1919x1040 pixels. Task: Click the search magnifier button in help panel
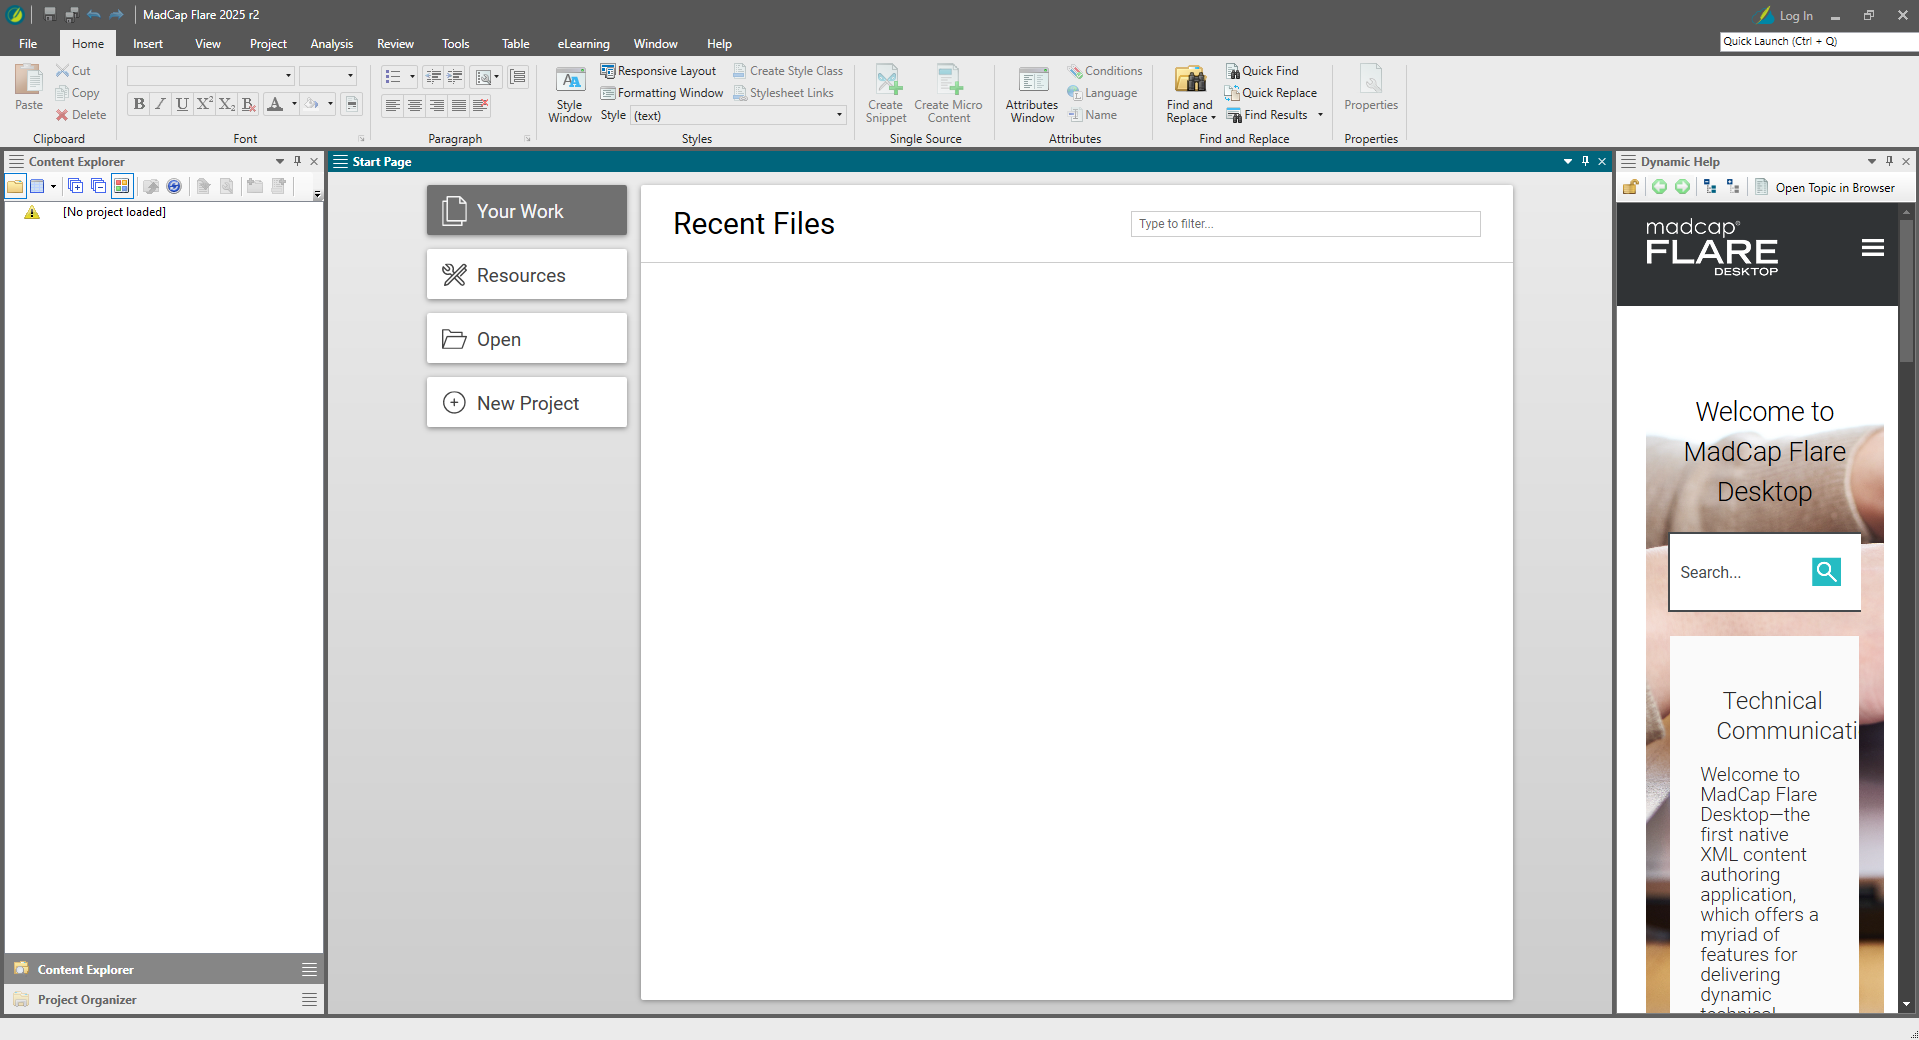pos(1826,572)
